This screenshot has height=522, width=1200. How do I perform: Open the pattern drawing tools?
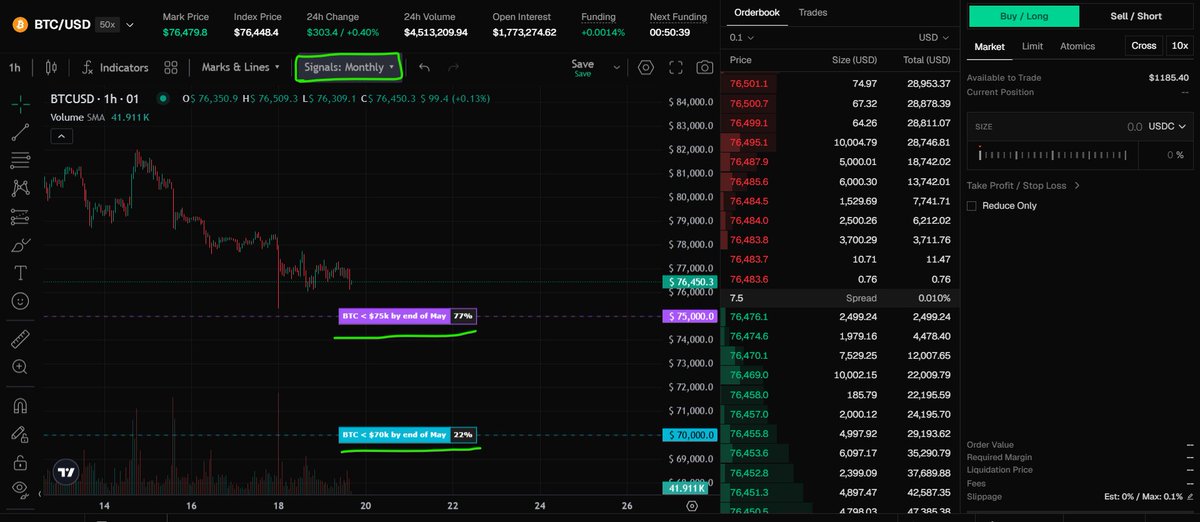20,188
